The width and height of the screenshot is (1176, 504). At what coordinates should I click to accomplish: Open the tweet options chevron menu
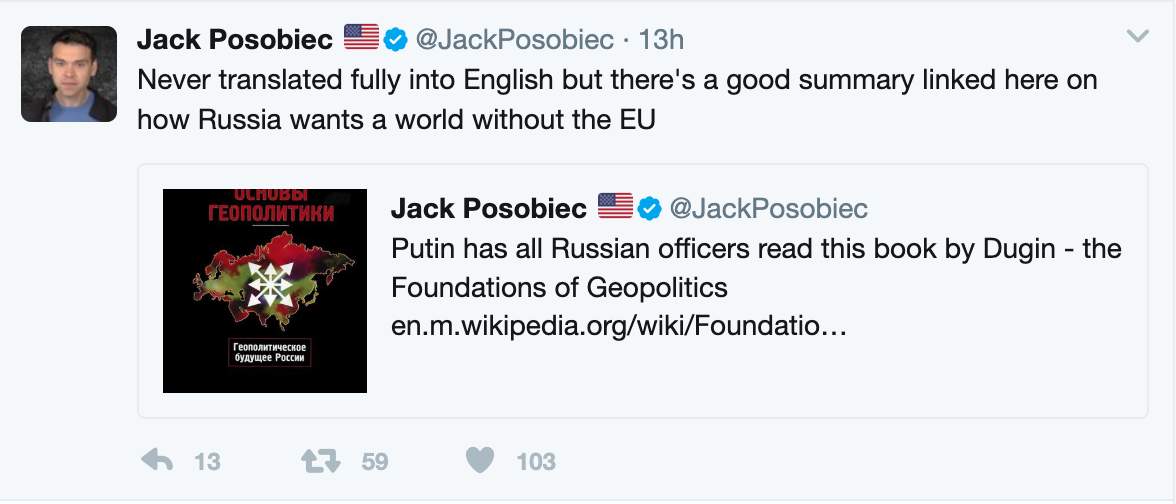coord(1138,37)
